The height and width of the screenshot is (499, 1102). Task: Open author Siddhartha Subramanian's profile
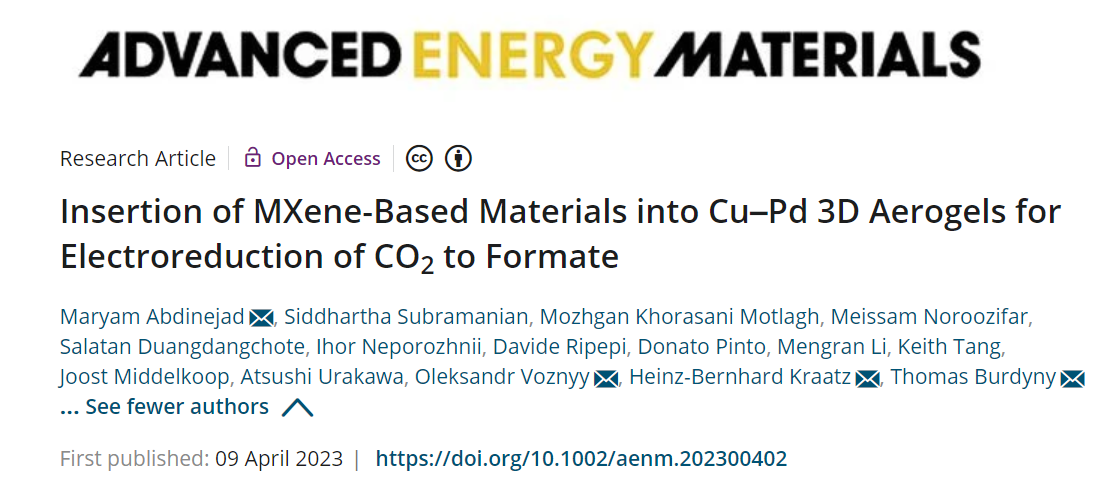pos(406,317)
